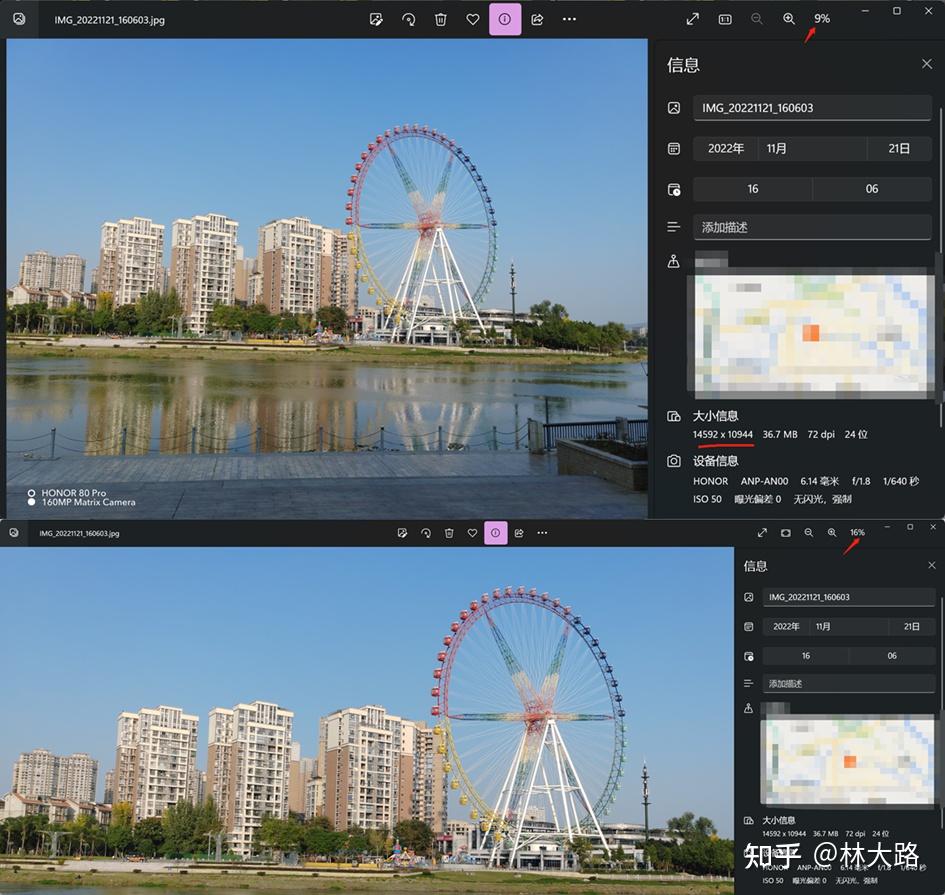Click the top window's ANP-AN00 device model text
Image resolution: width=945 pixels, height=895 pixels.
[x=764, y=481]
